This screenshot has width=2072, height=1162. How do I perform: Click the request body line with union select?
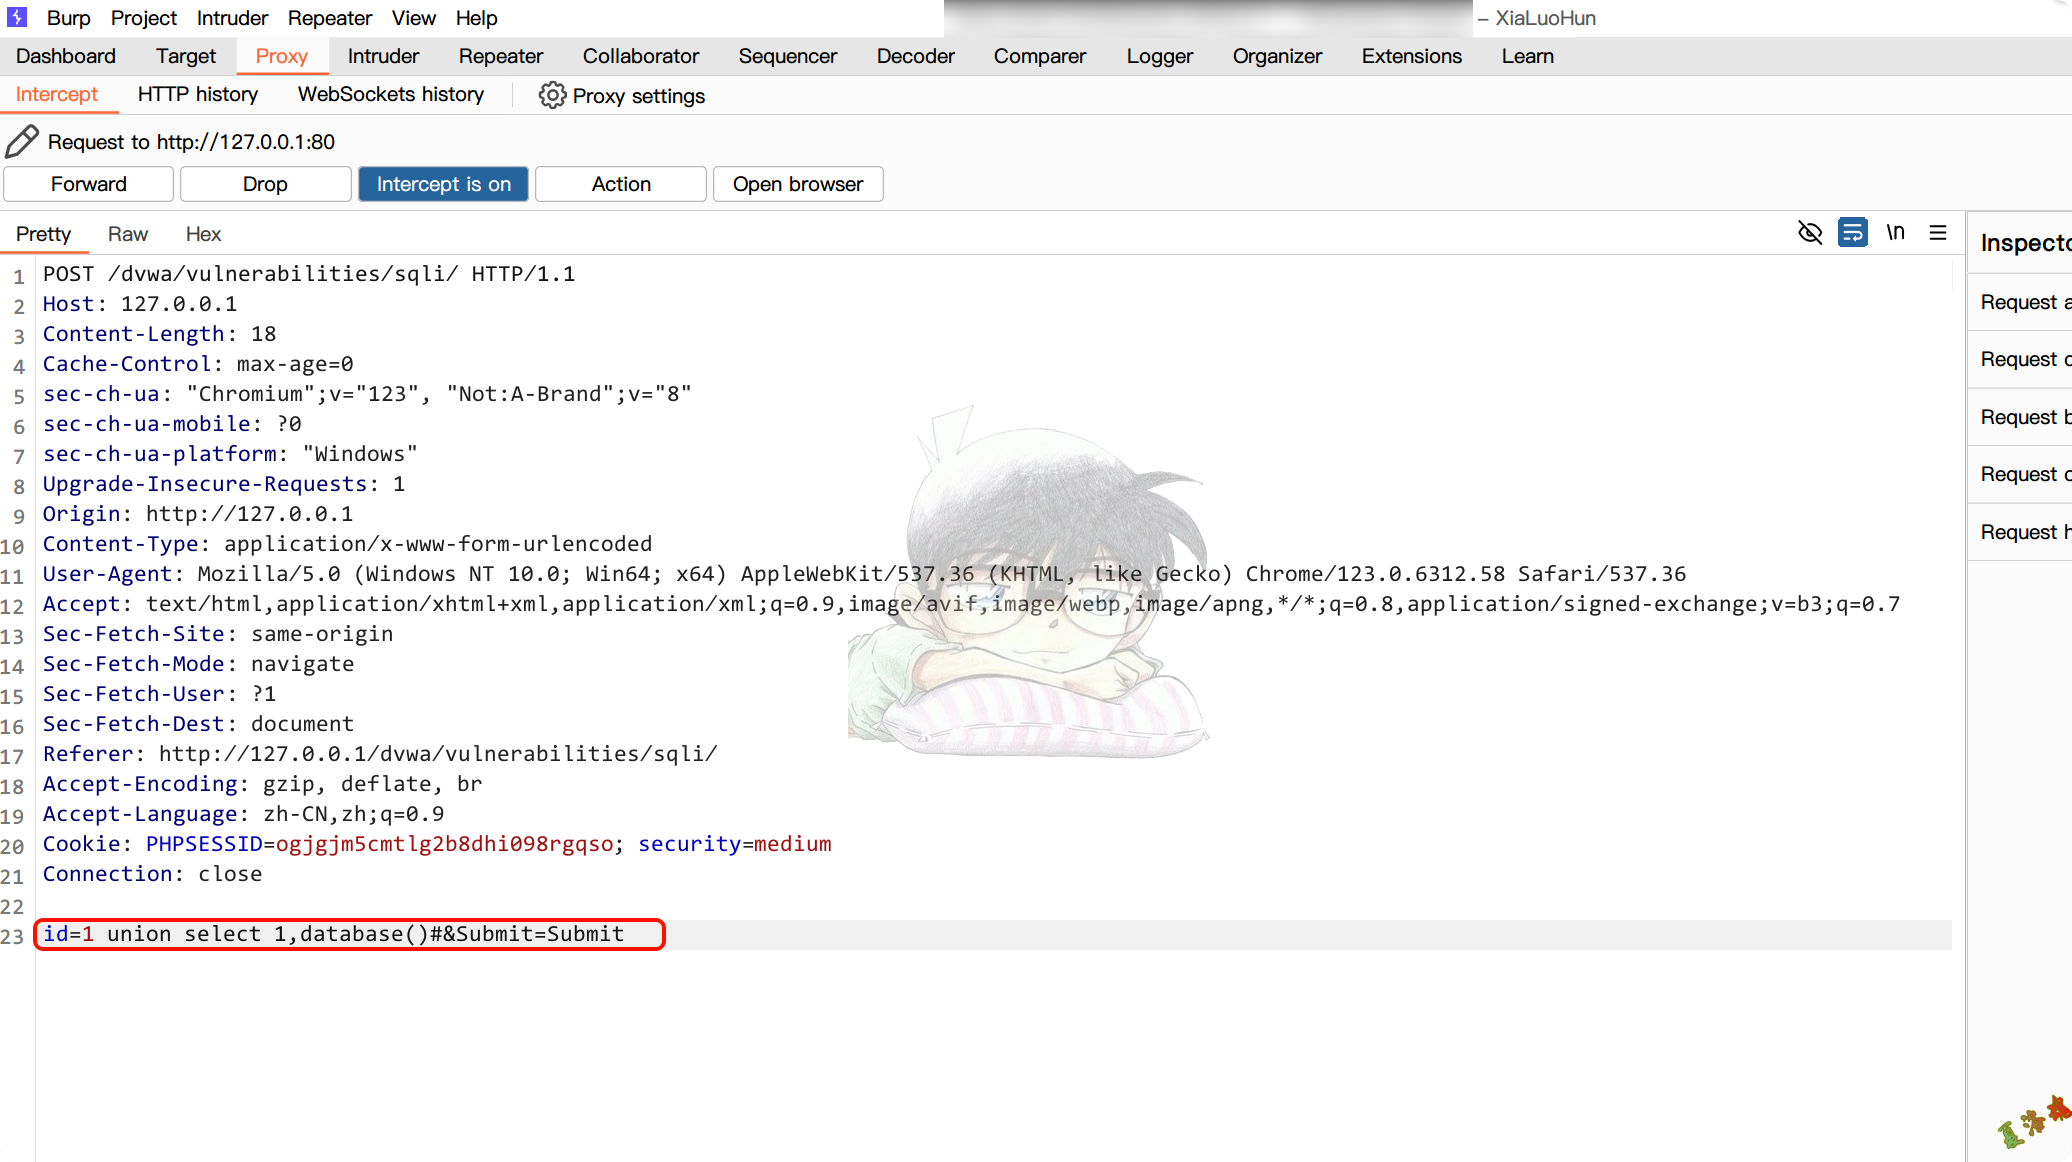334,934
